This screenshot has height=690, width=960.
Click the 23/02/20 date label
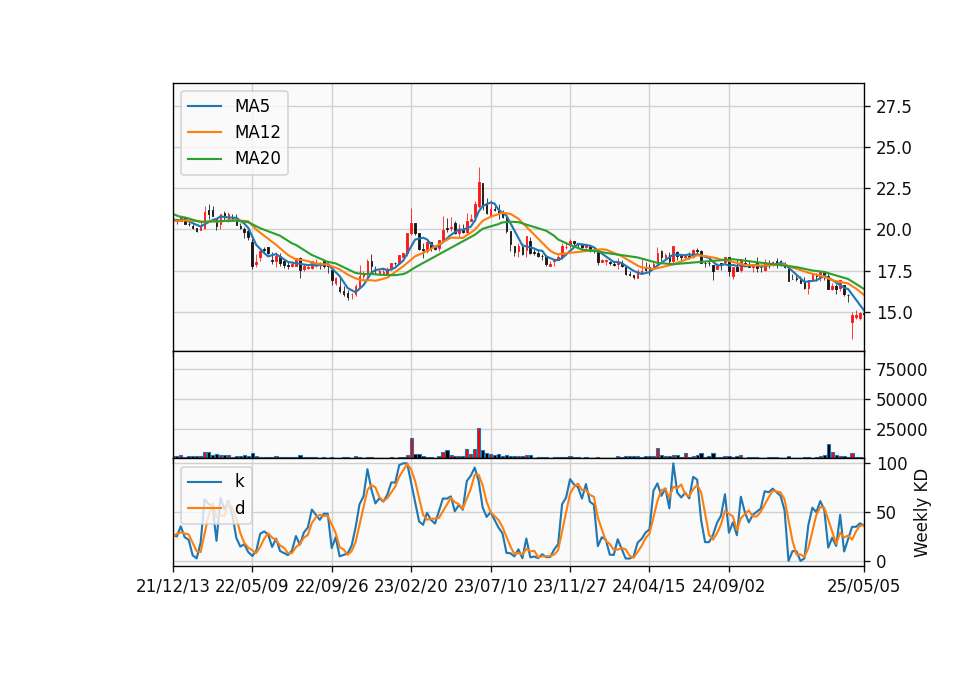tap(411, 586)
